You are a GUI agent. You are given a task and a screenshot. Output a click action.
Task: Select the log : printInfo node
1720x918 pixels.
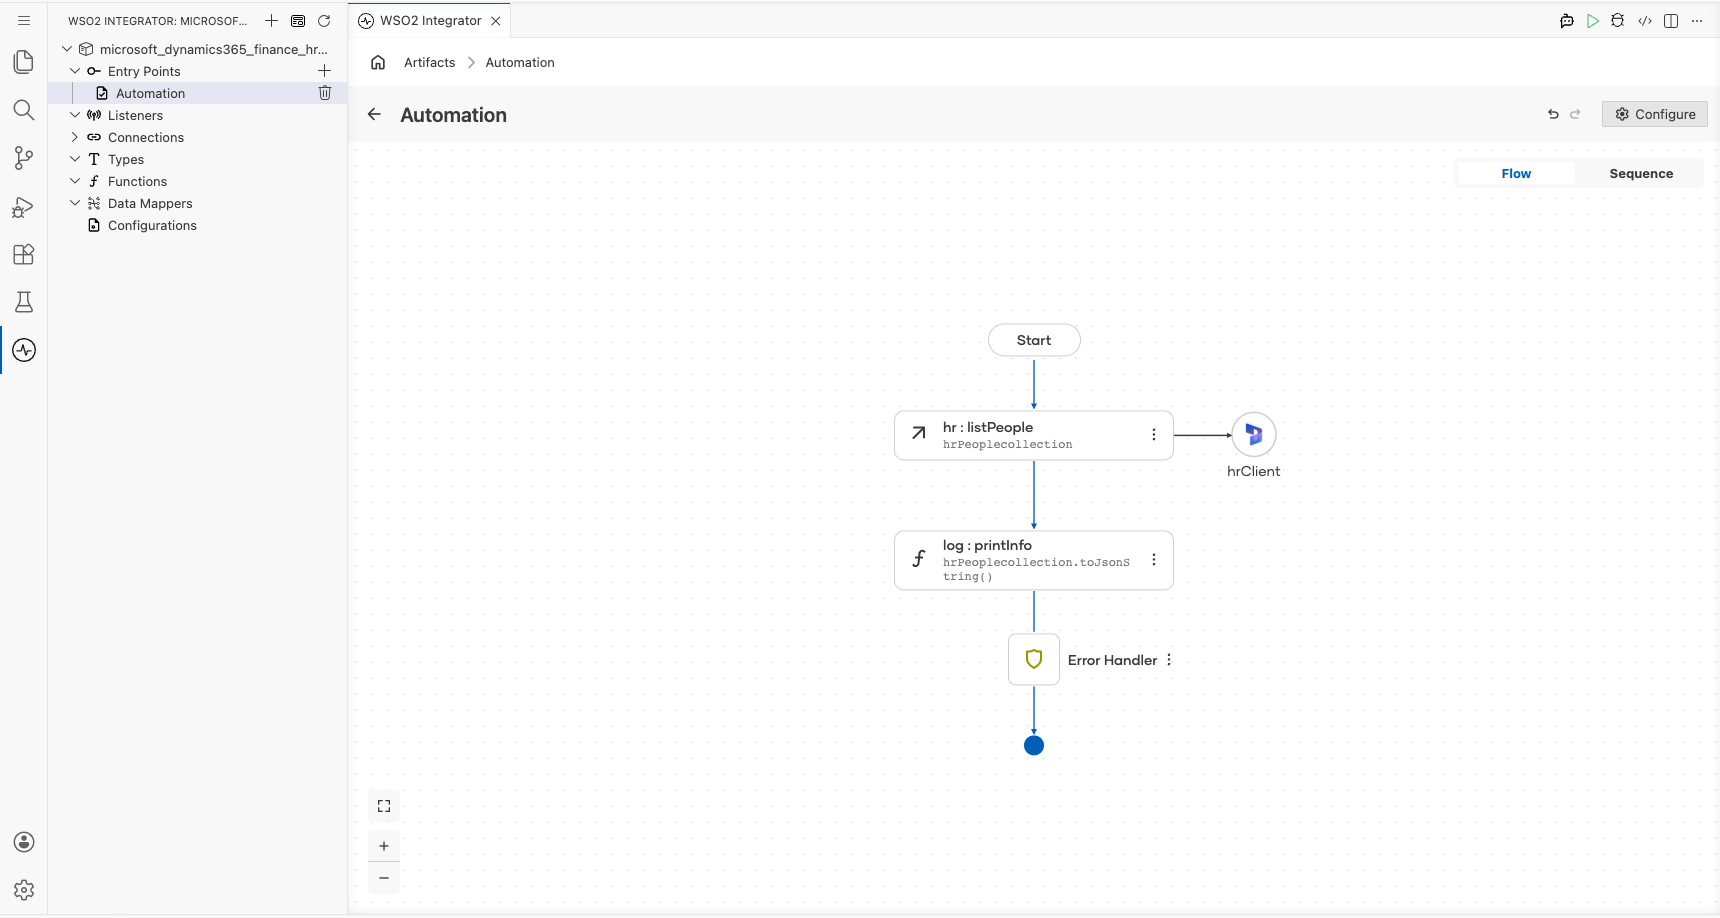(1034, 560)
